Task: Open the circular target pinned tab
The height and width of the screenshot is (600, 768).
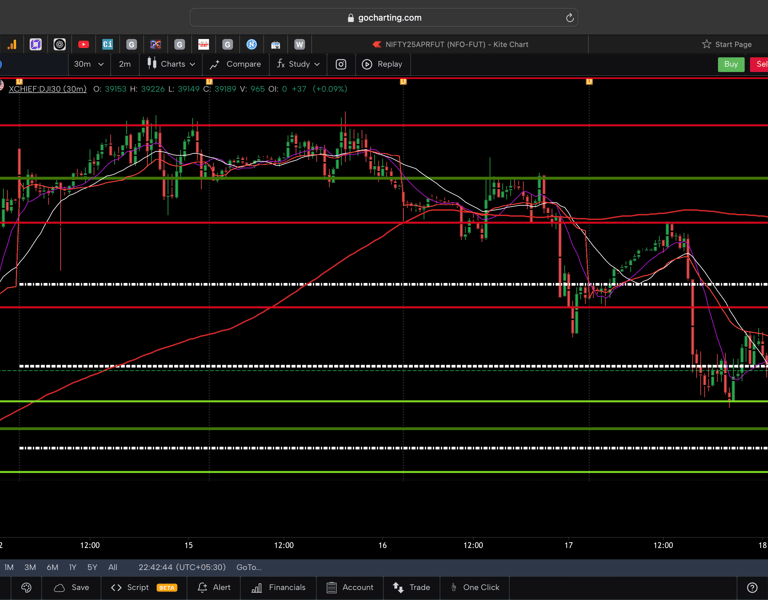Action: click(x=59, y=45)
